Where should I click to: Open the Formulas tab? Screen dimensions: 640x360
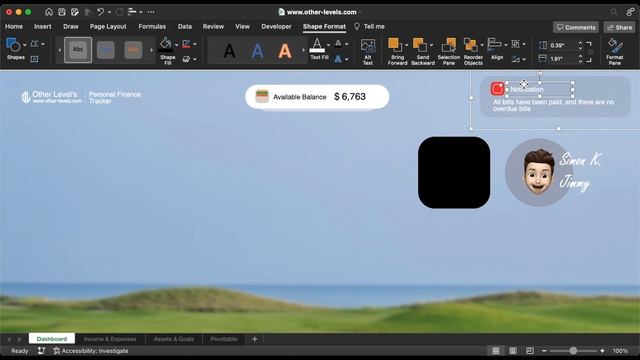click(x=152, y=27)
